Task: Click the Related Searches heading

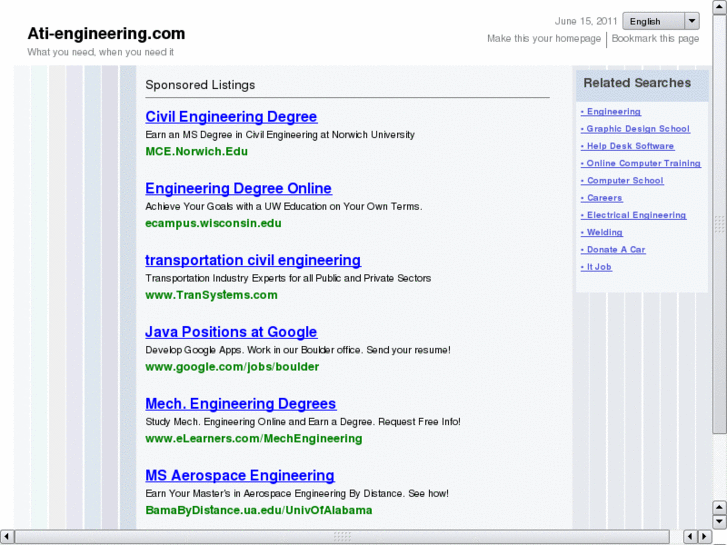Action: [x=637, y=83]
